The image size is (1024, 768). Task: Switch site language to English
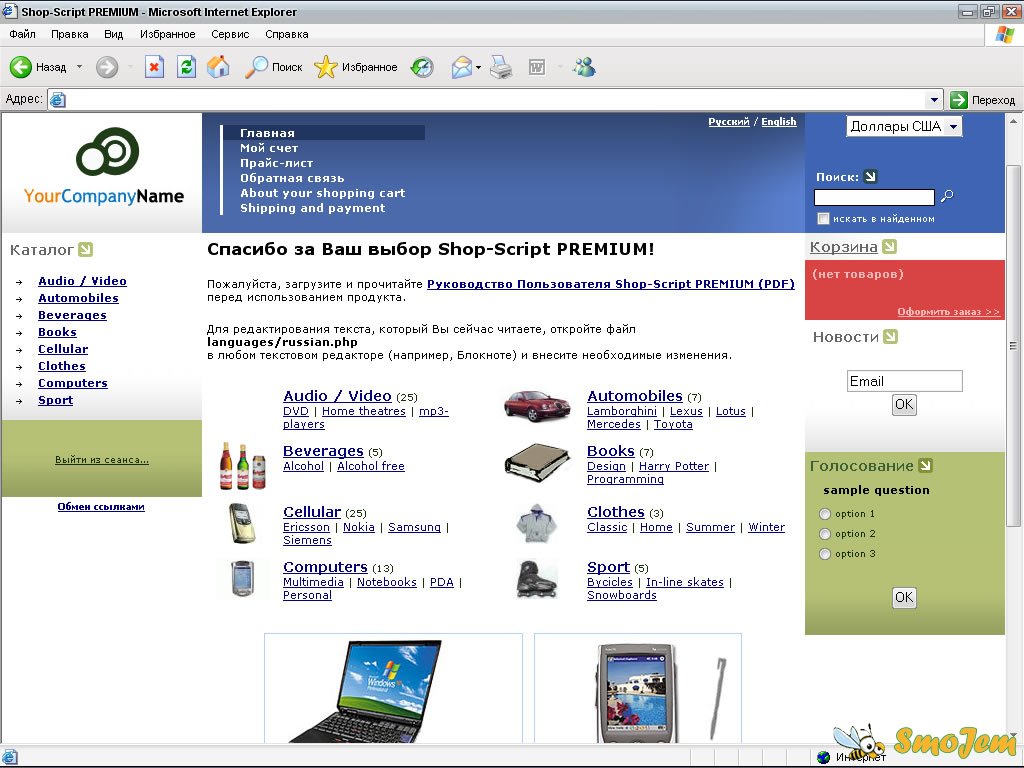click(x=779, y=121)
